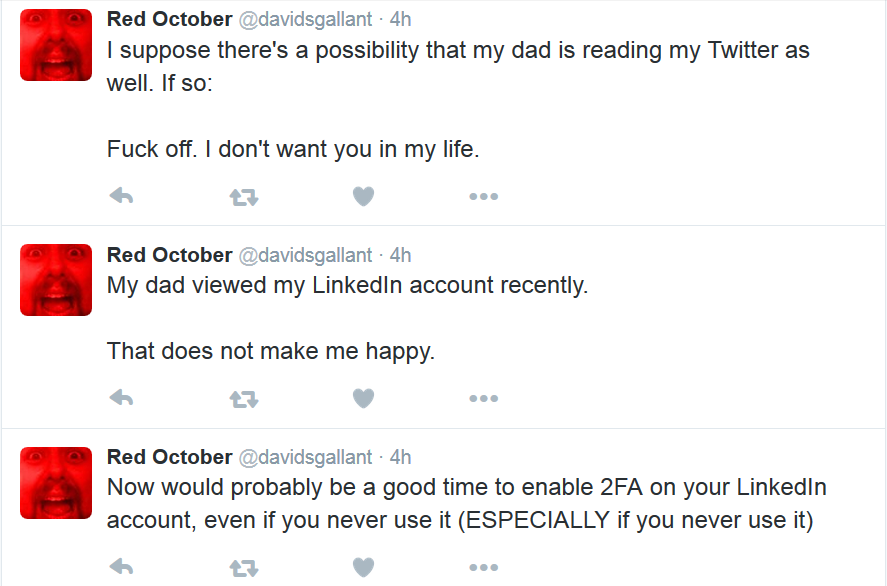Retweet the 'That does not make me happy' tweet
The image size is (887, 586).
pyautogui.click(x=244, y=399)
